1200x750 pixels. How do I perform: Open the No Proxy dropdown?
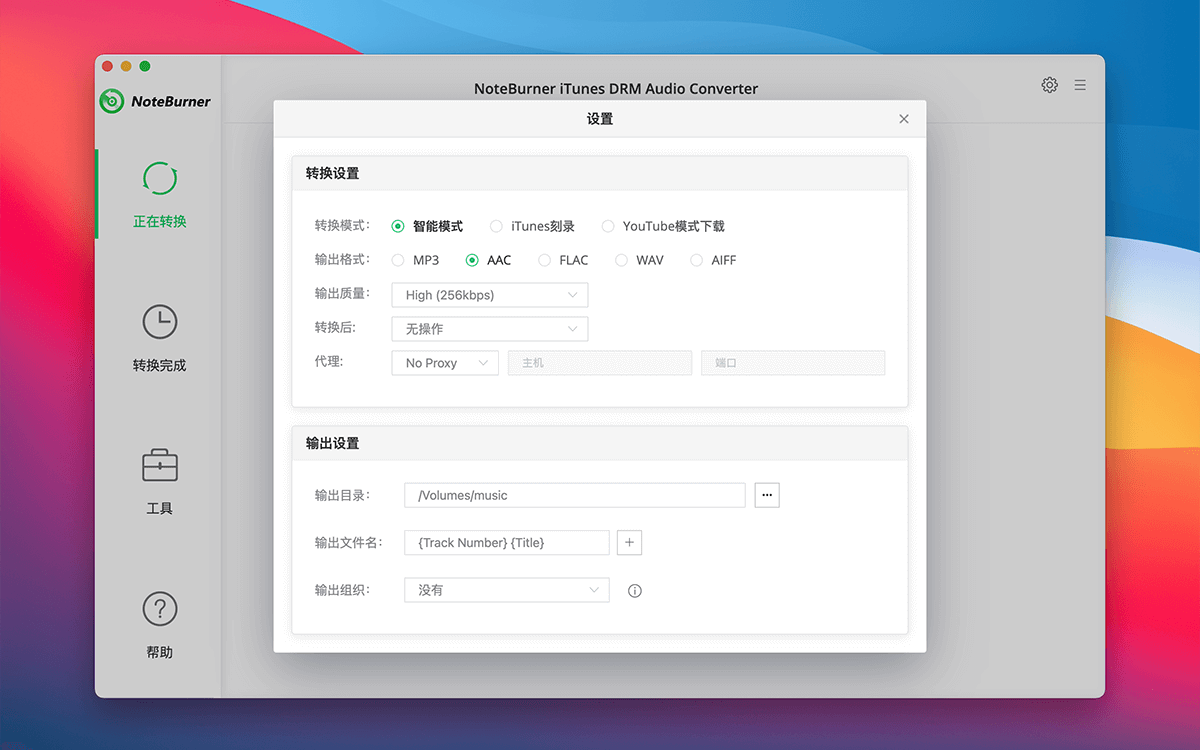pyautogui.click(x=445, y=363)
